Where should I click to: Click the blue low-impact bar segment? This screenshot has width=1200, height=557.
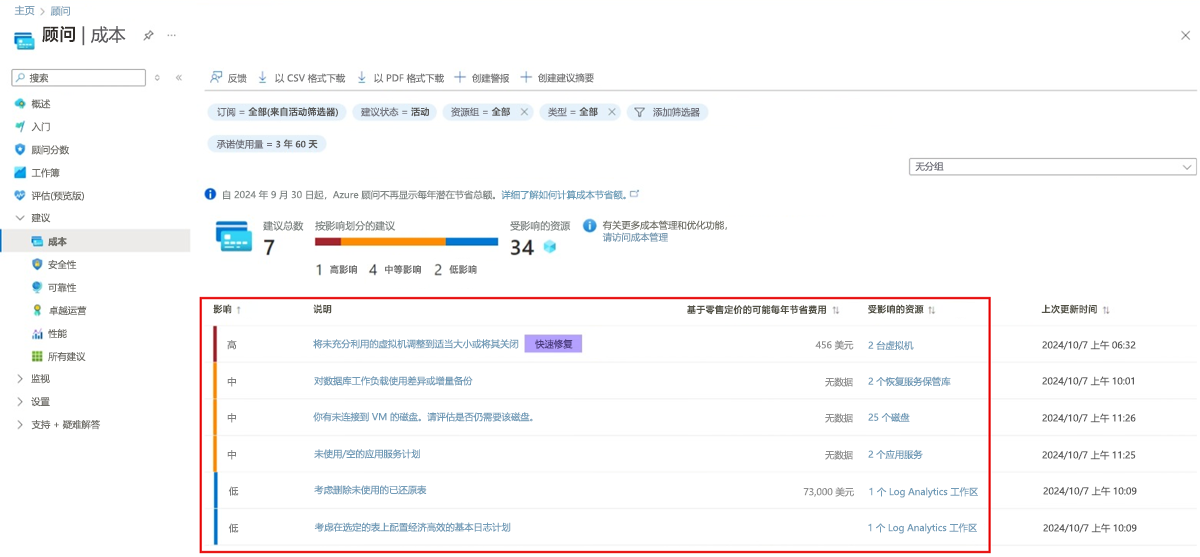tap(472, 241)
